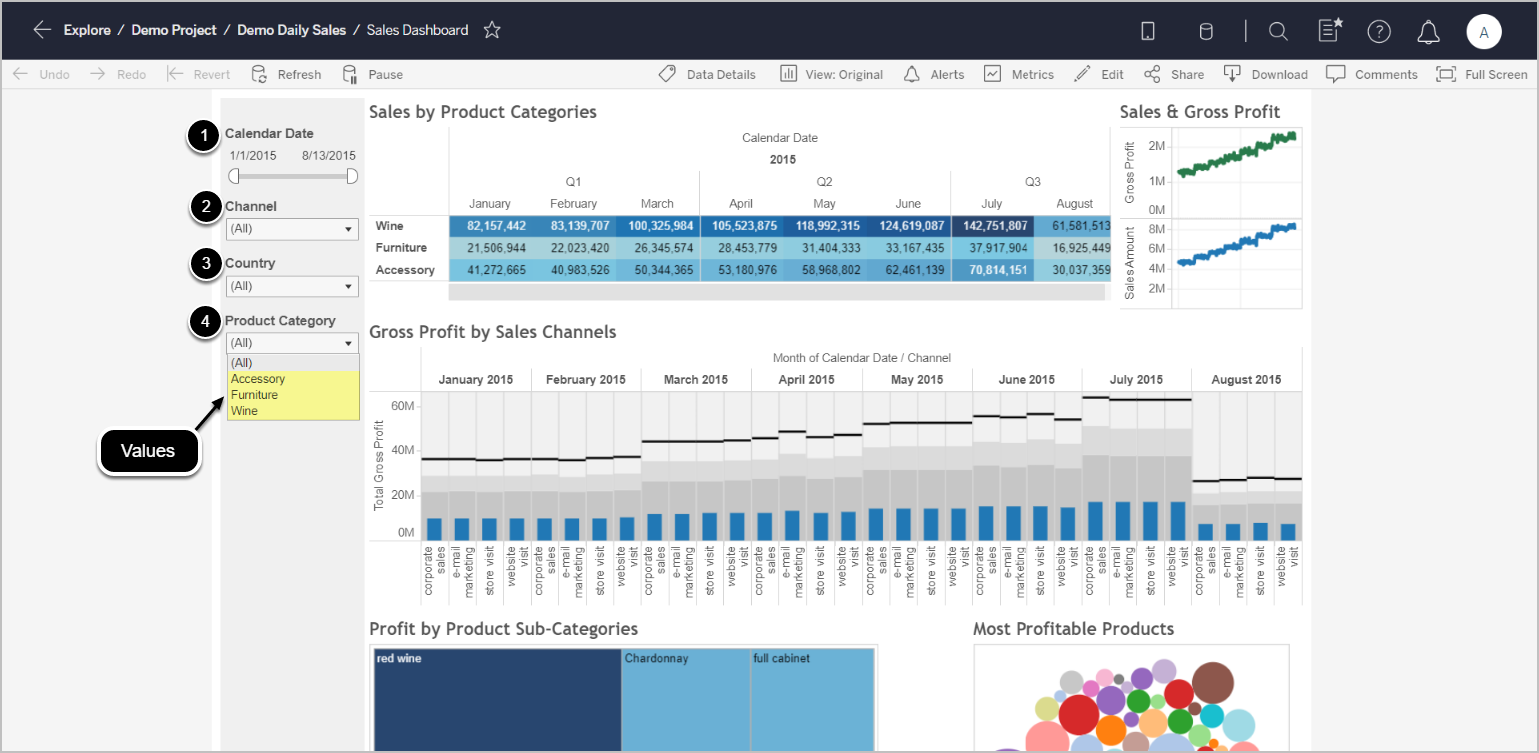The width and height of the screenshot is (1539, 753).
Task: Open notifications bell icon
Action: (1428, 32)
